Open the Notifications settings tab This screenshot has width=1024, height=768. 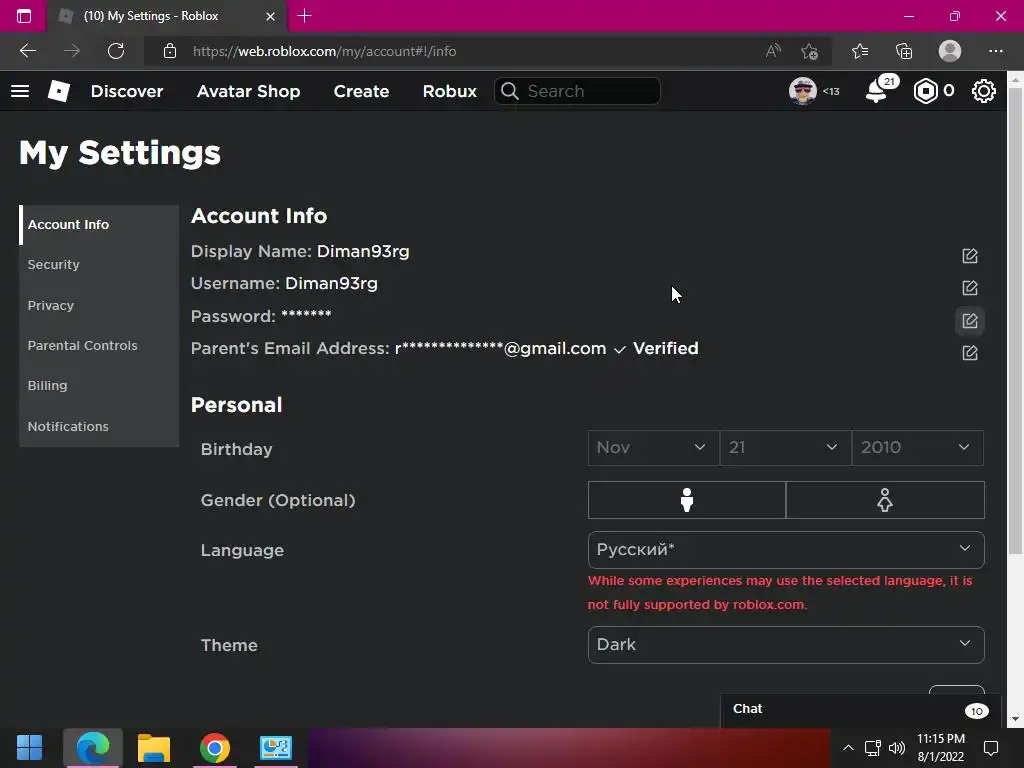click(99, 426)
